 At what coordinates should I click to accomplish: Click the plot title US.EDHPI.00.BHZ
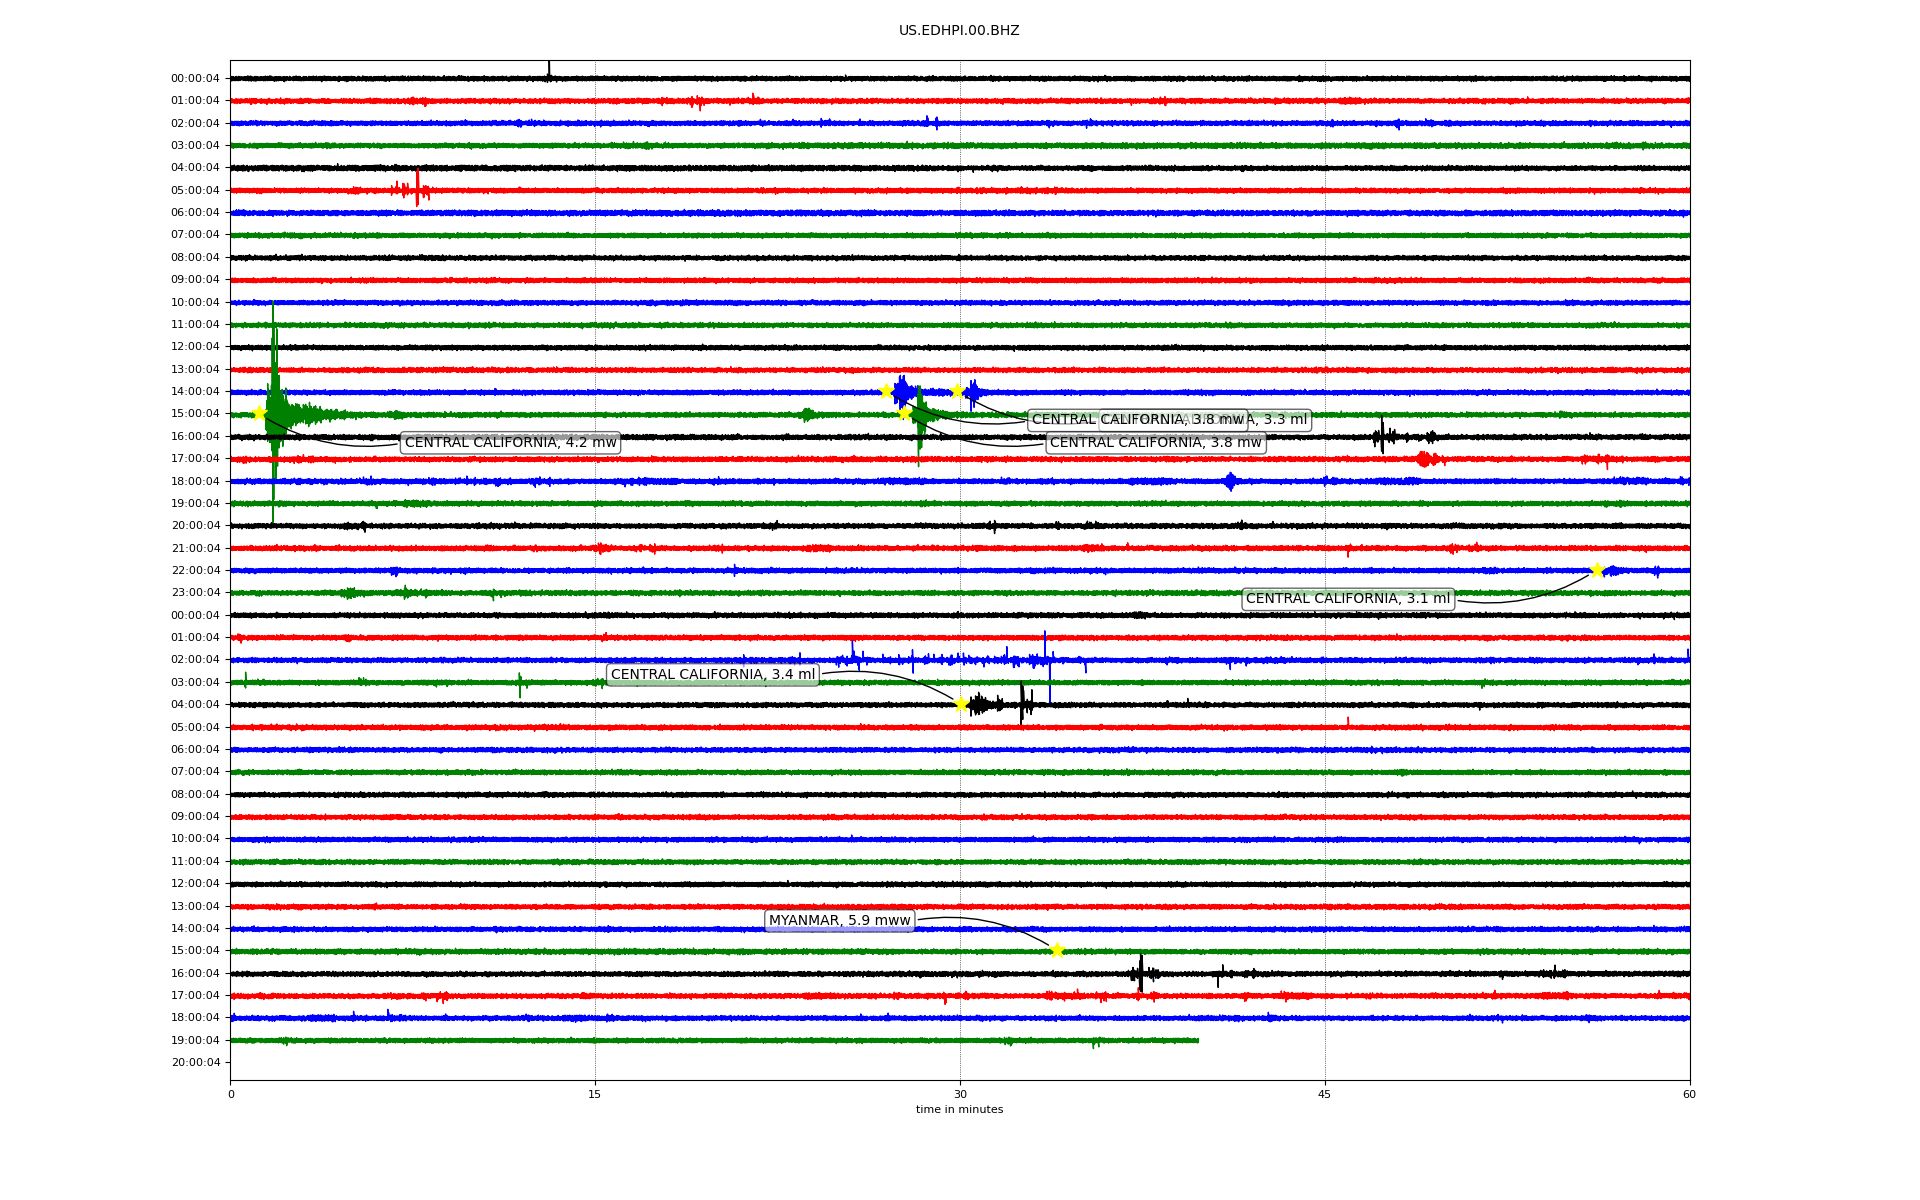coord(958,31)
